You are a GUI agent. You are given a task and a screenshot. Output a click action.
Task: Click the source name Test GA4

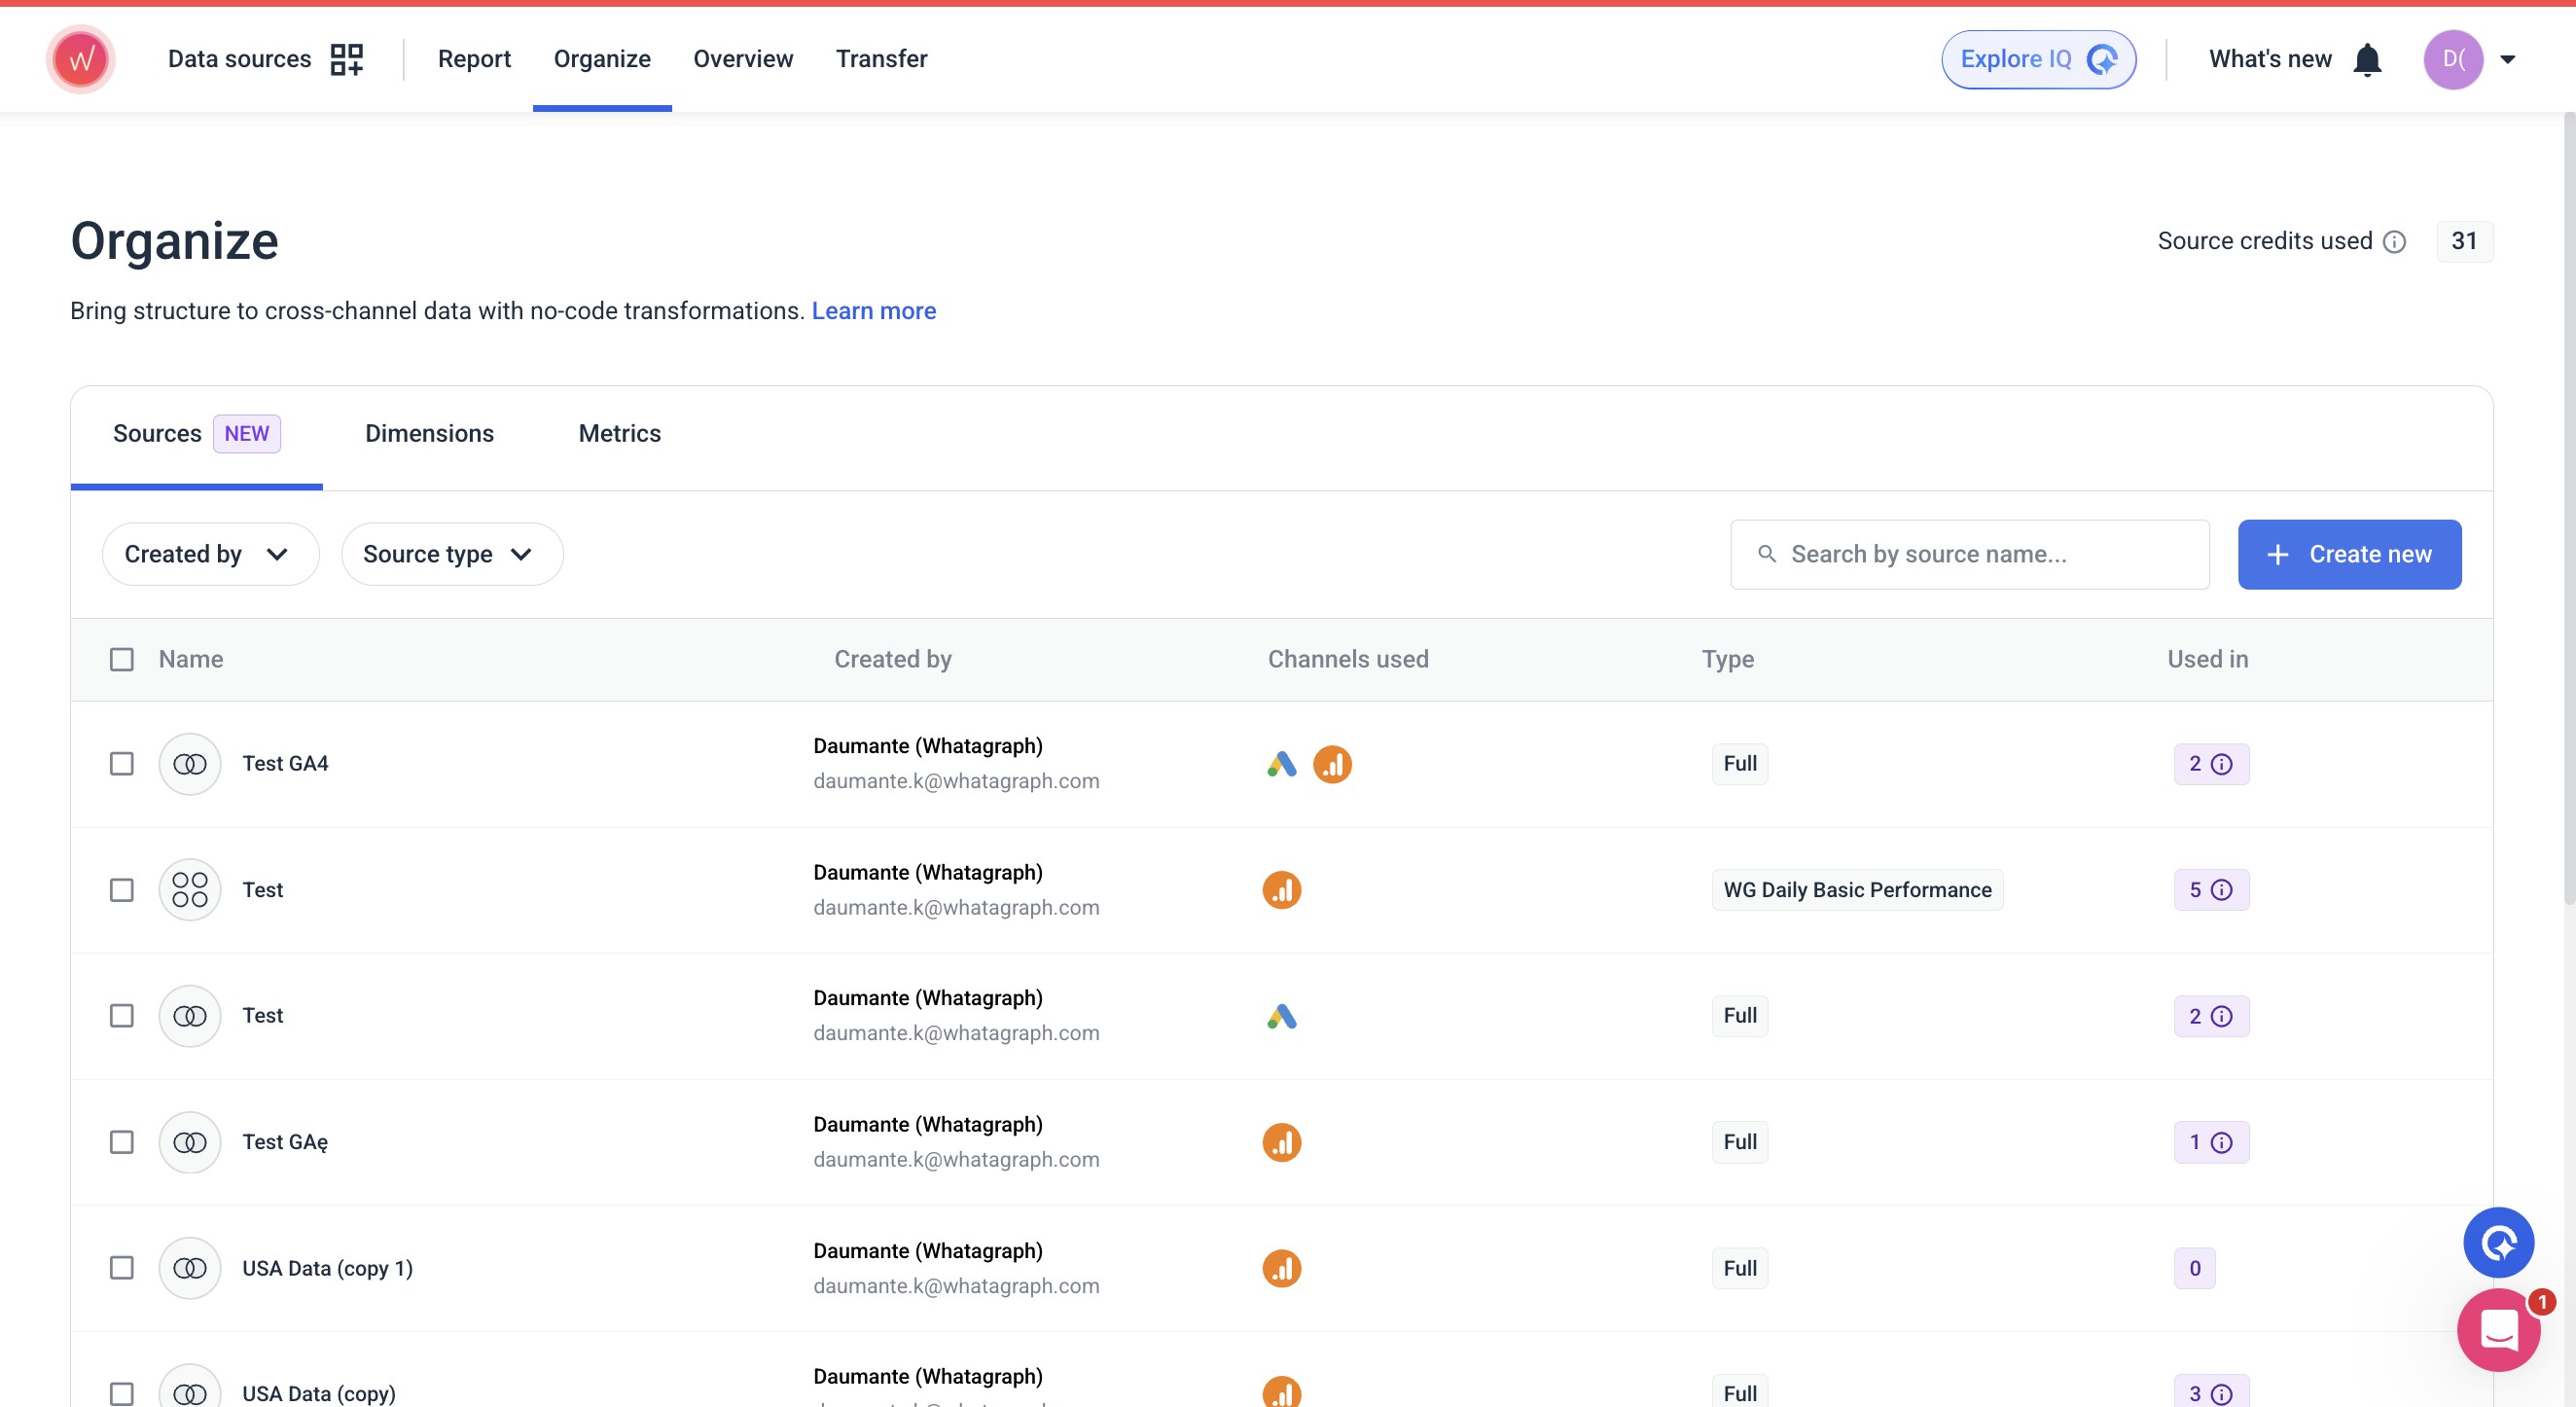(x=285, y=764)
